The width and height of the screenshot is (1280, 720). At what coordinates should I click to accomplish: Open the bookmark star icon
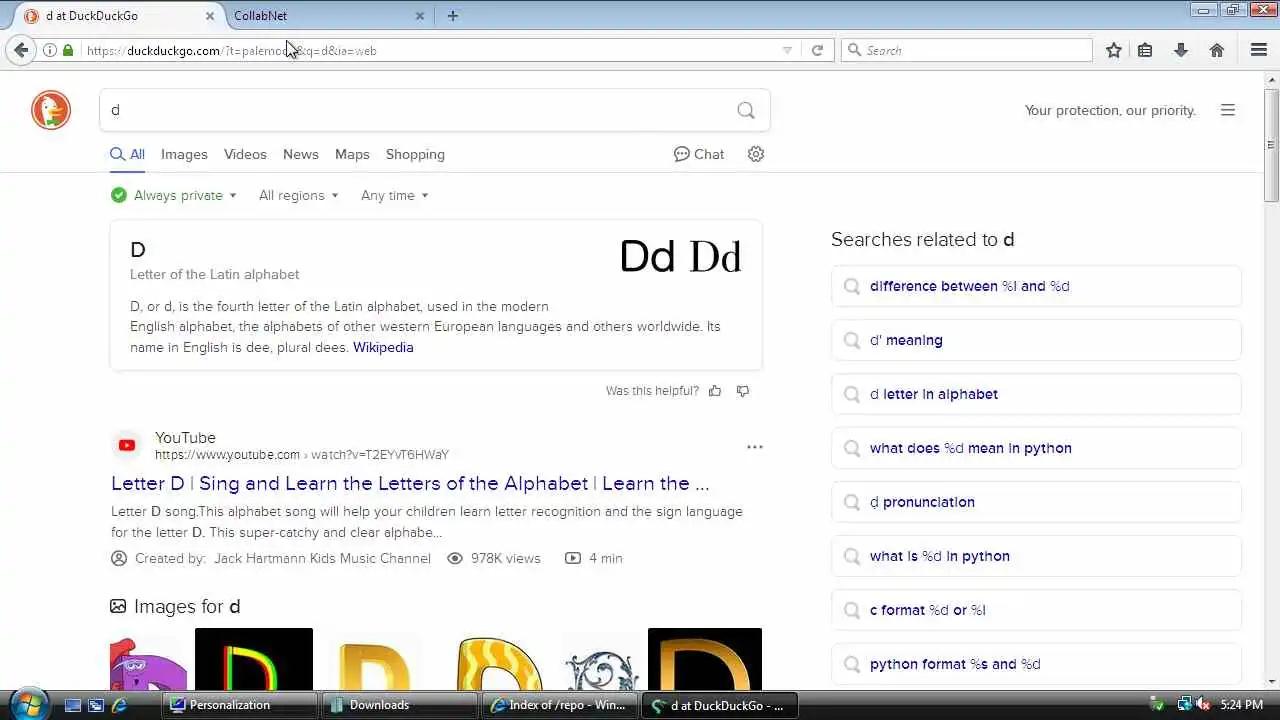point(1113,50)
